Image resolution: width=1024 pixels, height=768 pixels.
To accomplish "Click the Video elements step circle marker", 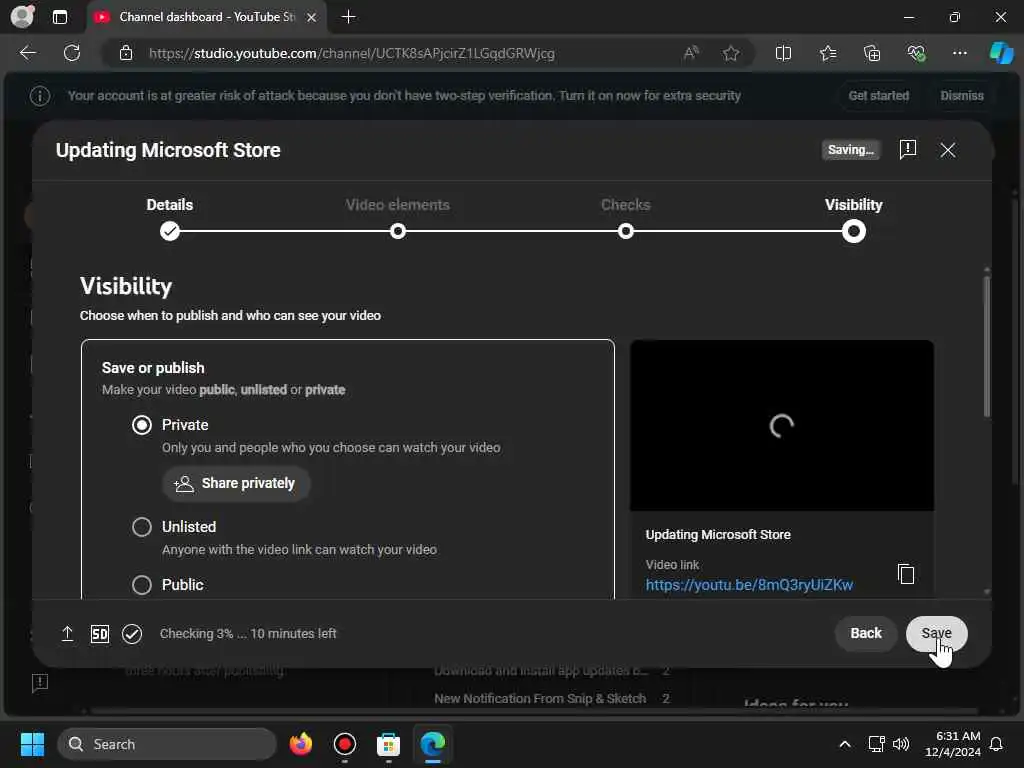I will (x=398, y=231).
